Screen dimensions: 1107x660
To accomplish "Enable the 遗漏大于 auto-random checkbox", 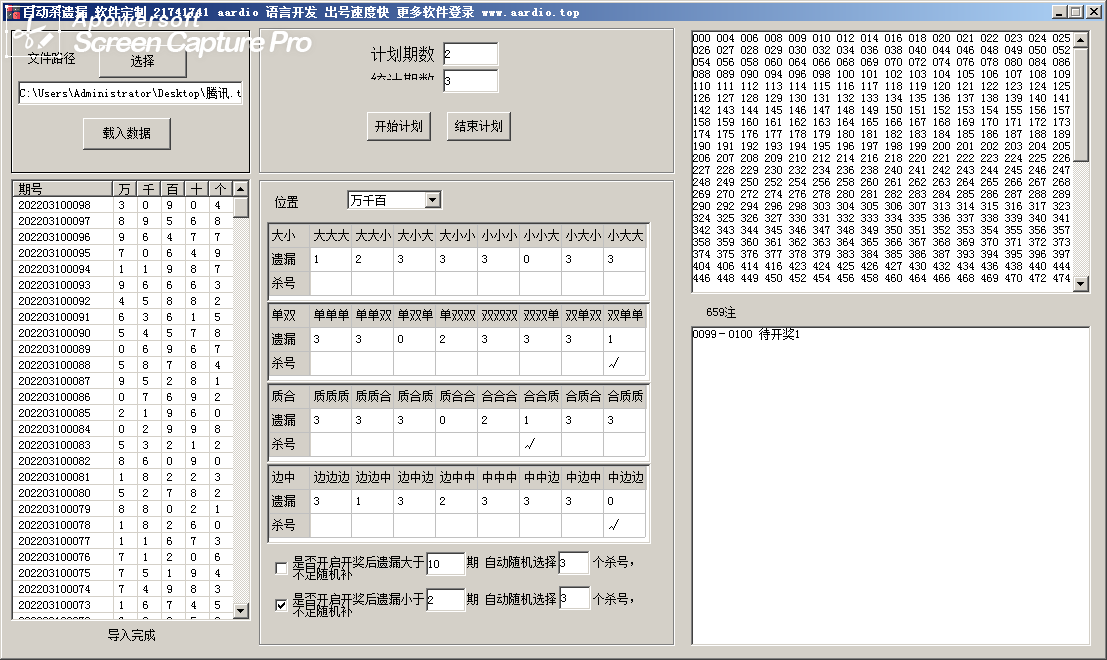I will point(281,568).
